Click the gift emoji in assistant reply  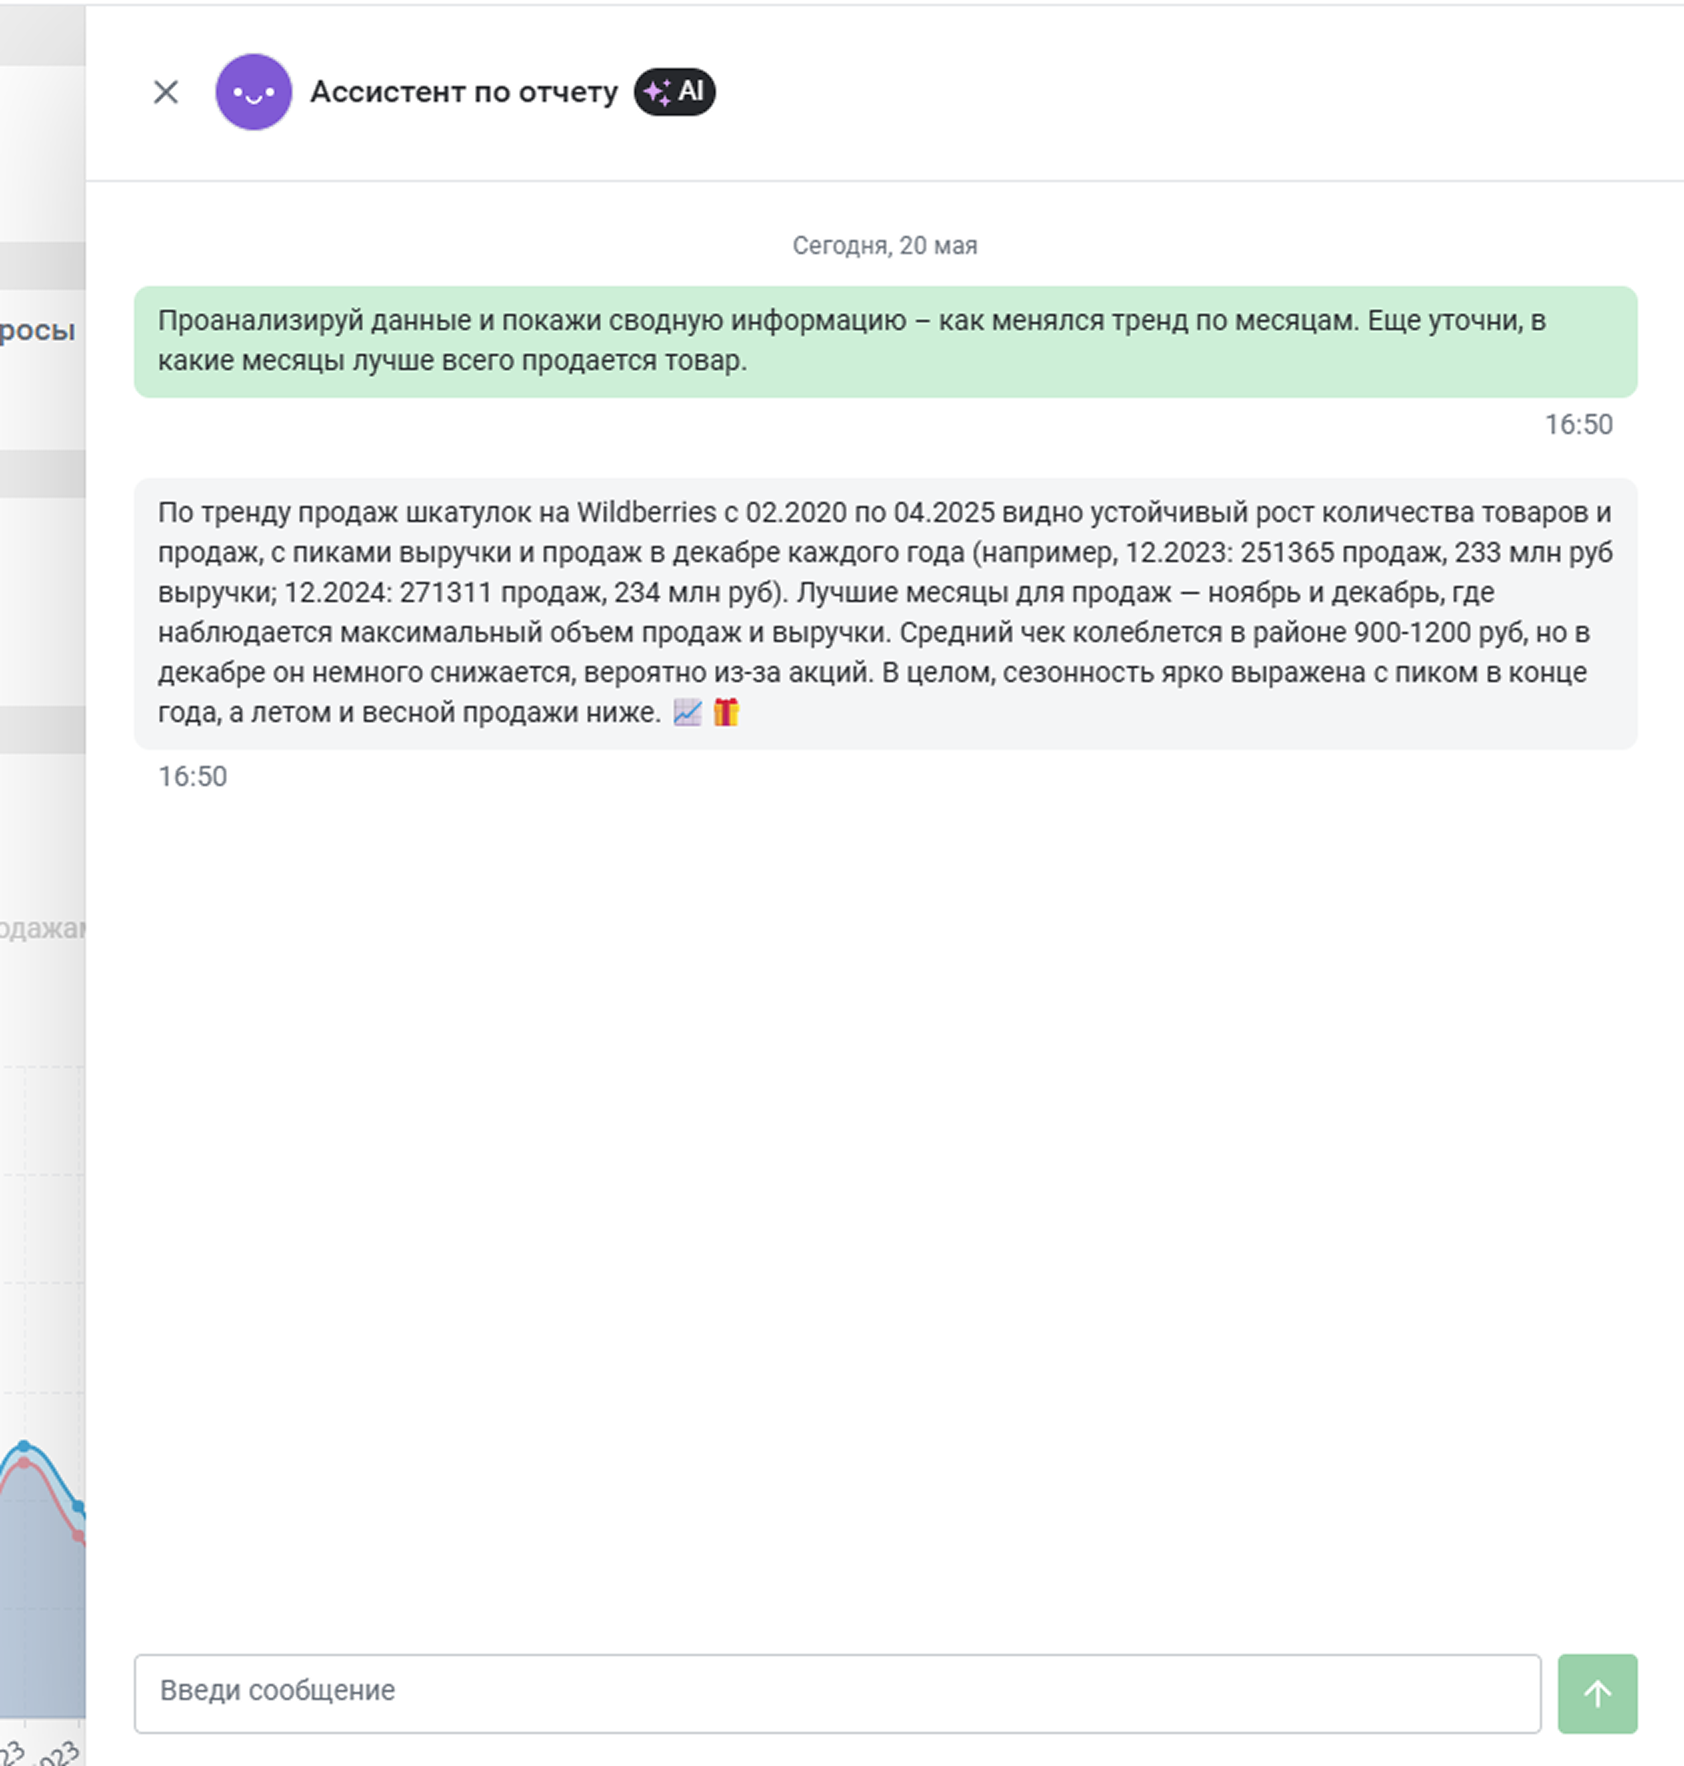click(x=726, y=712)
